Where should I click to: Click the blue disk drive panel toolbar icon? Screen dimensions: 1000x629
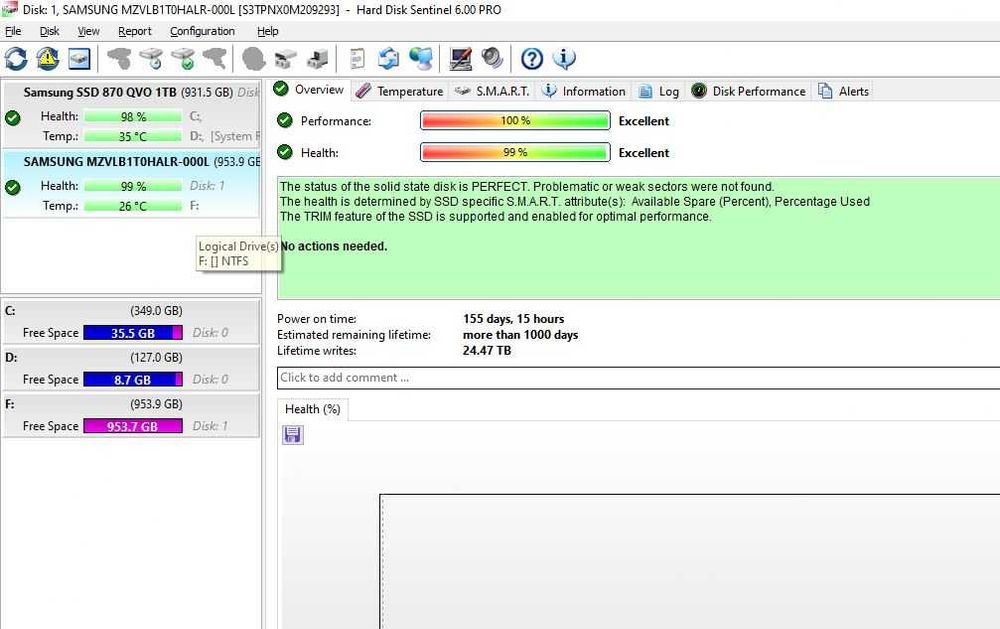(80, 59)
